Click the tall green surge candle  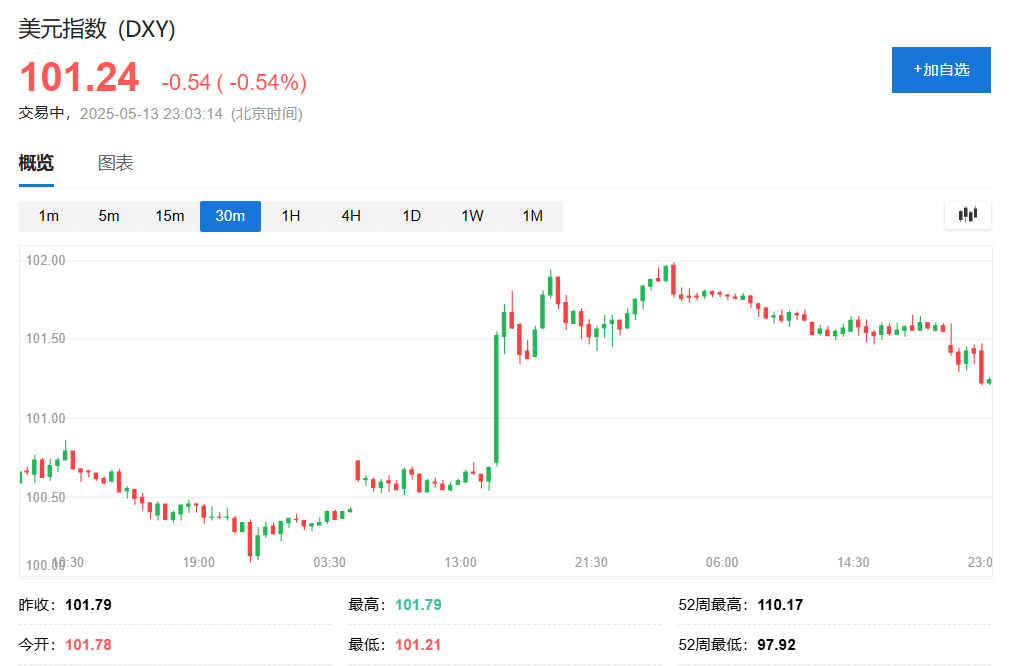496,400
